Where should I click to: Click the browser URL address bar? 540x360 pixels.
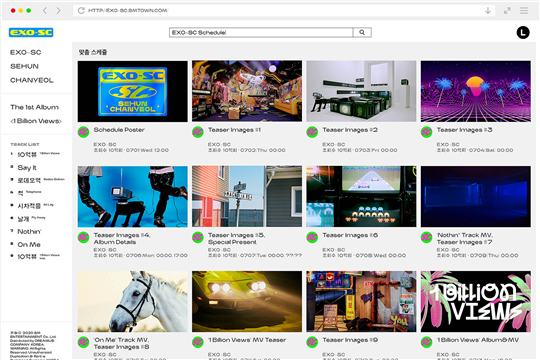coord(284,11)
